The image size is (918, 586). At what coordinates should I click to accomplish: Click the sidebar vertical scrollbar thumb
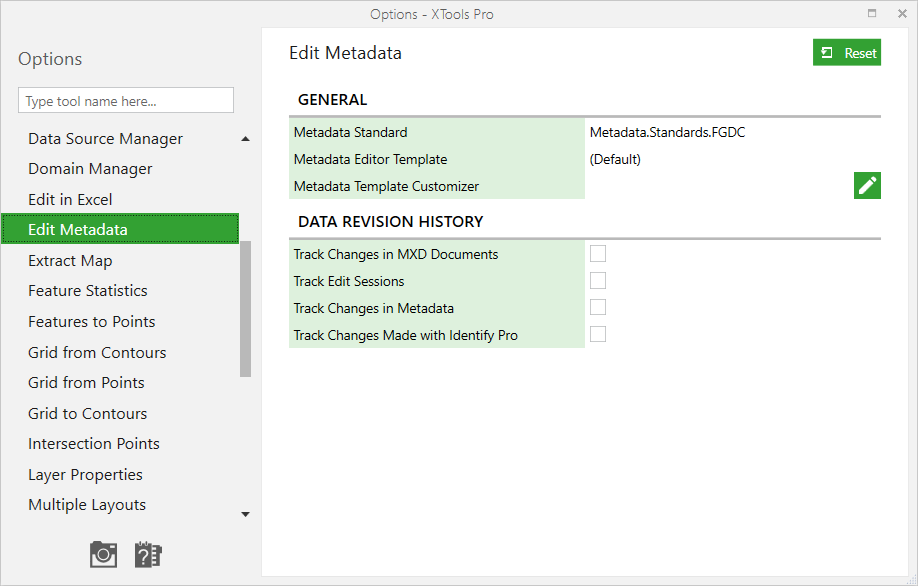coord(245,308)
